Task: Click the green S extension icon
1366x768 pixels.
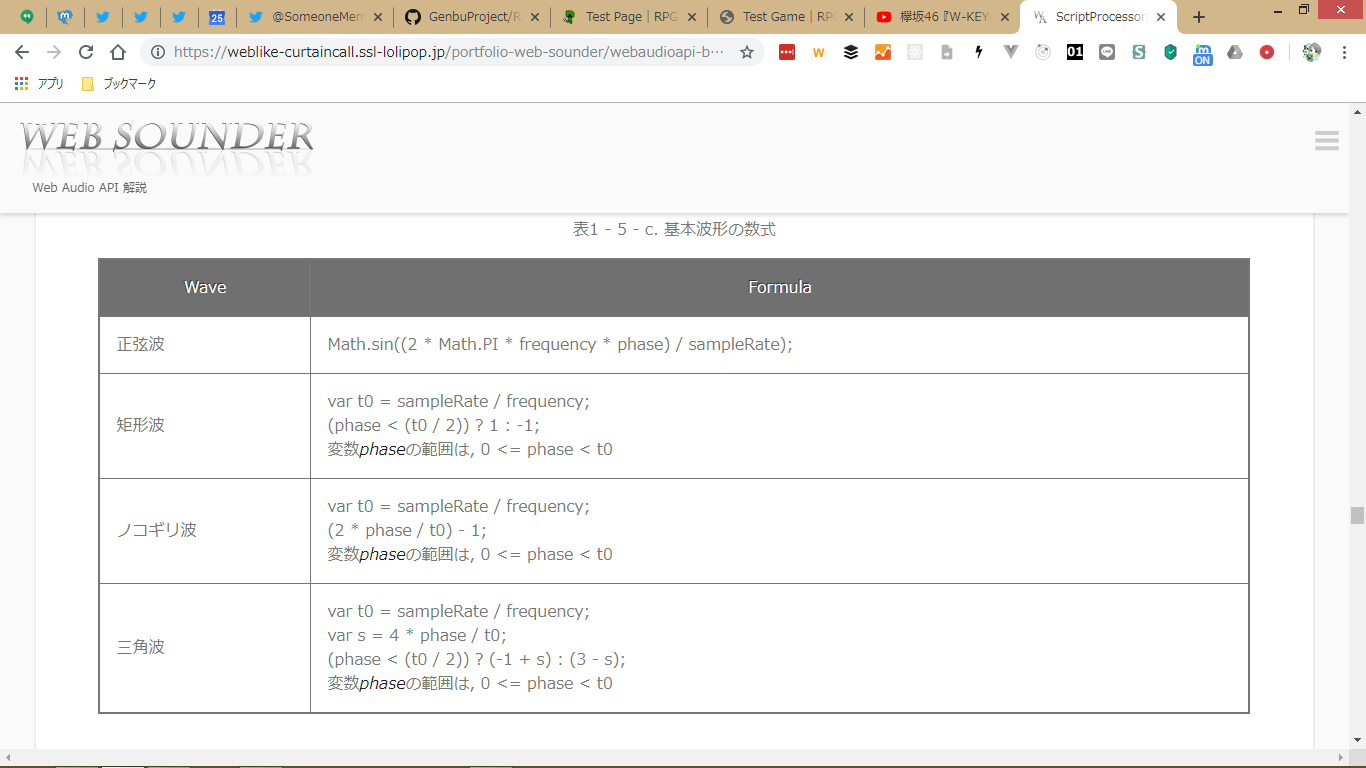Action: click(1139, 52)
